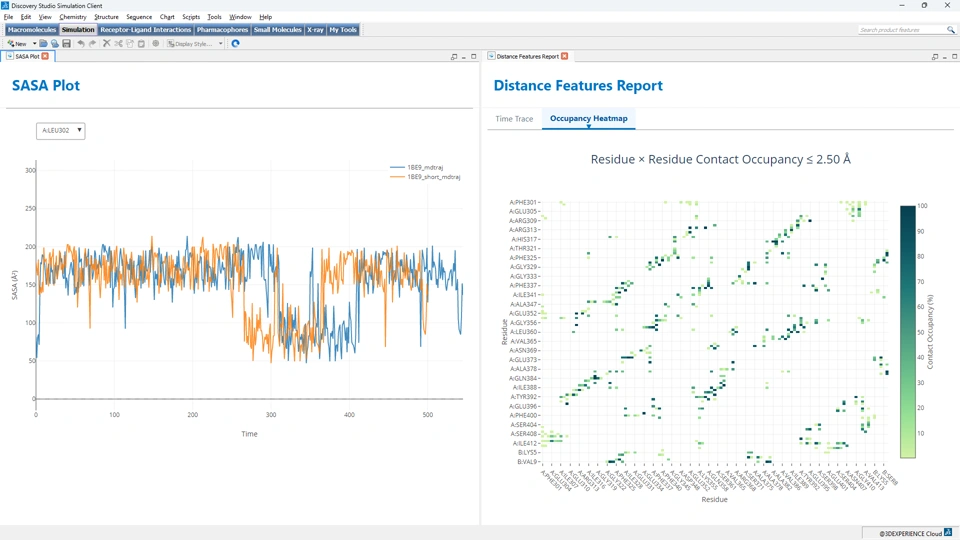Open the Pharmacophores toolset
Viewport: 960px width, 540px height.
click(222, 30)
